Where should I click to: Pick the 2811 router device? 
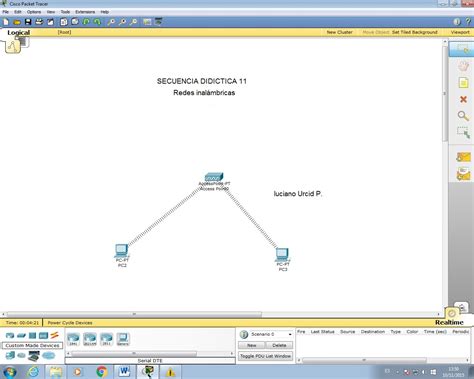coord(106,339)
